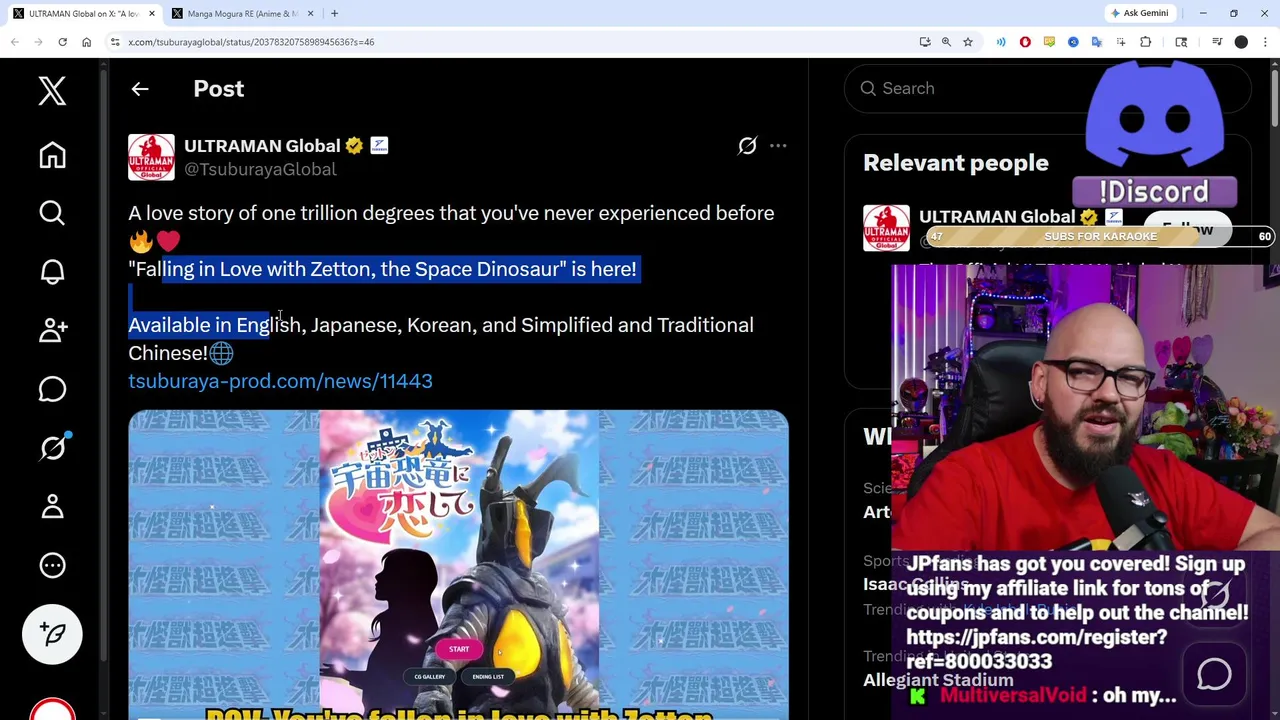This screenshot has width=1280, height=720.
Task: Go back with the Post arrow
Action: 140,89
